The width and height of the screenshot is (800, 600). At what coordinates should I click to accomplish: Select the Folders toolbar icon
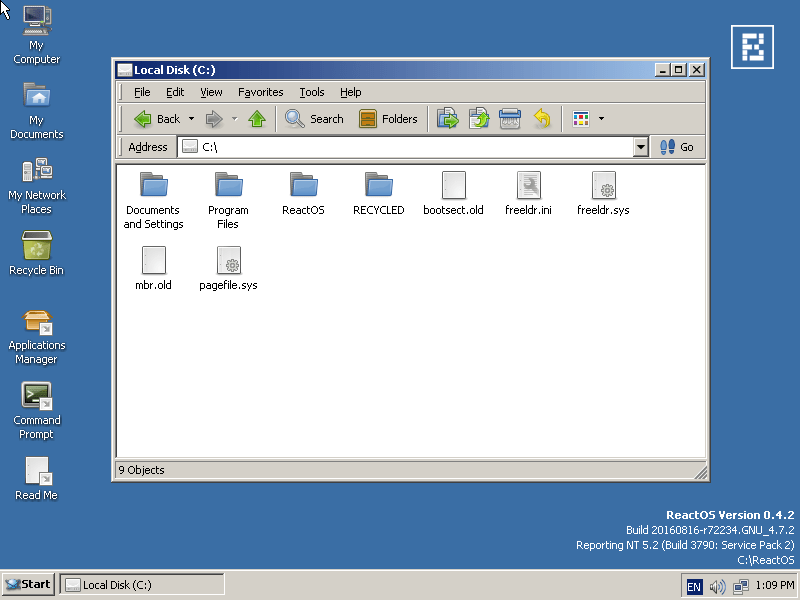[x=388, y=118]
